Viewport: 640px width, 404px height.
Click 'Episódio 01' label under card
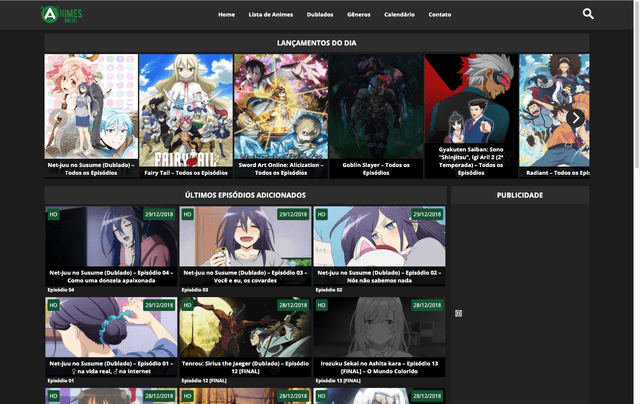[x=61, y=380]
